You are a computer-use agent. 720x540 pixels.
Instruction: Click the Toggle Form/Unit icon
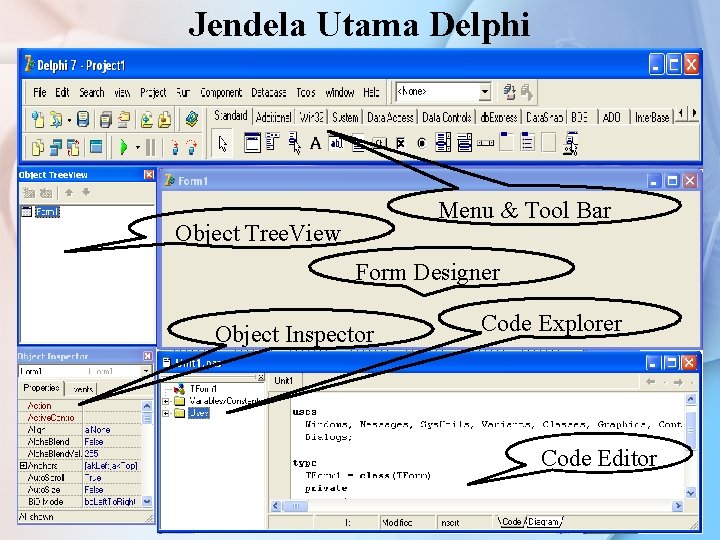coord(73,147)
